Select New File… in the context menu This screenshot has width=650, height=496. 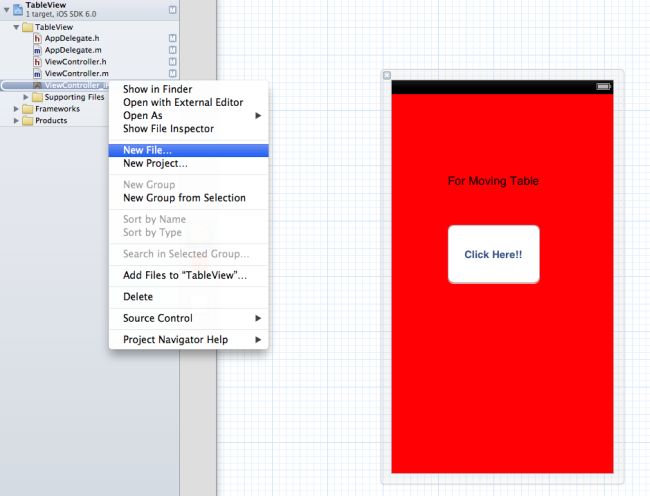click(x=189, y=150)
